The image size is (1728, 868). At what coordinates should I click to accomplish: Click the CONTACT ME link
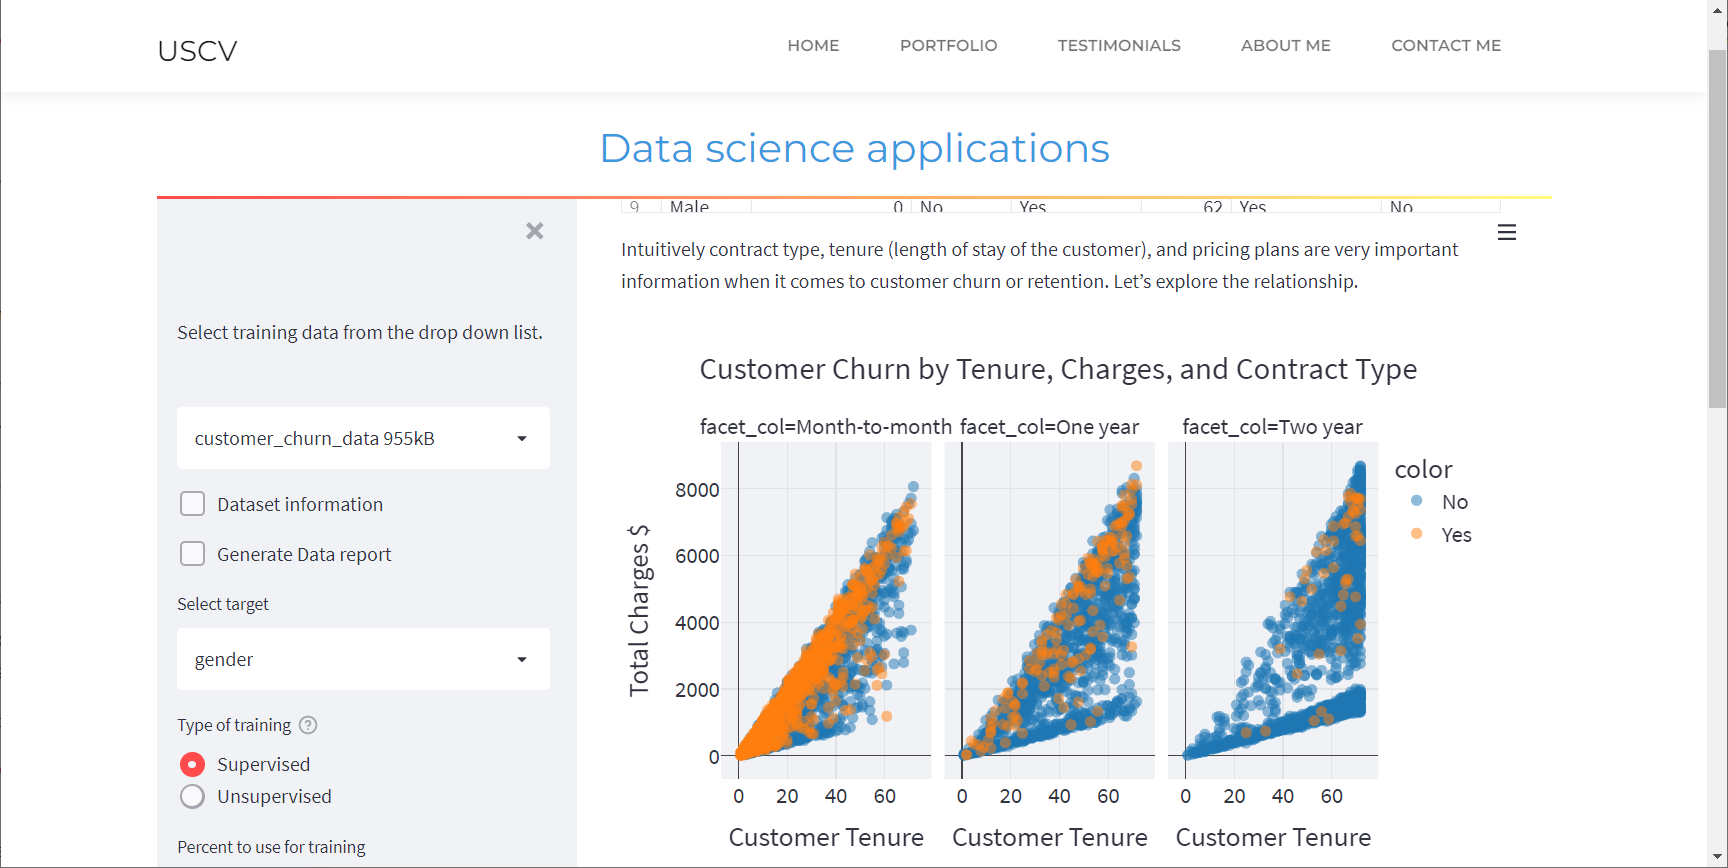tap(1445, 46)
